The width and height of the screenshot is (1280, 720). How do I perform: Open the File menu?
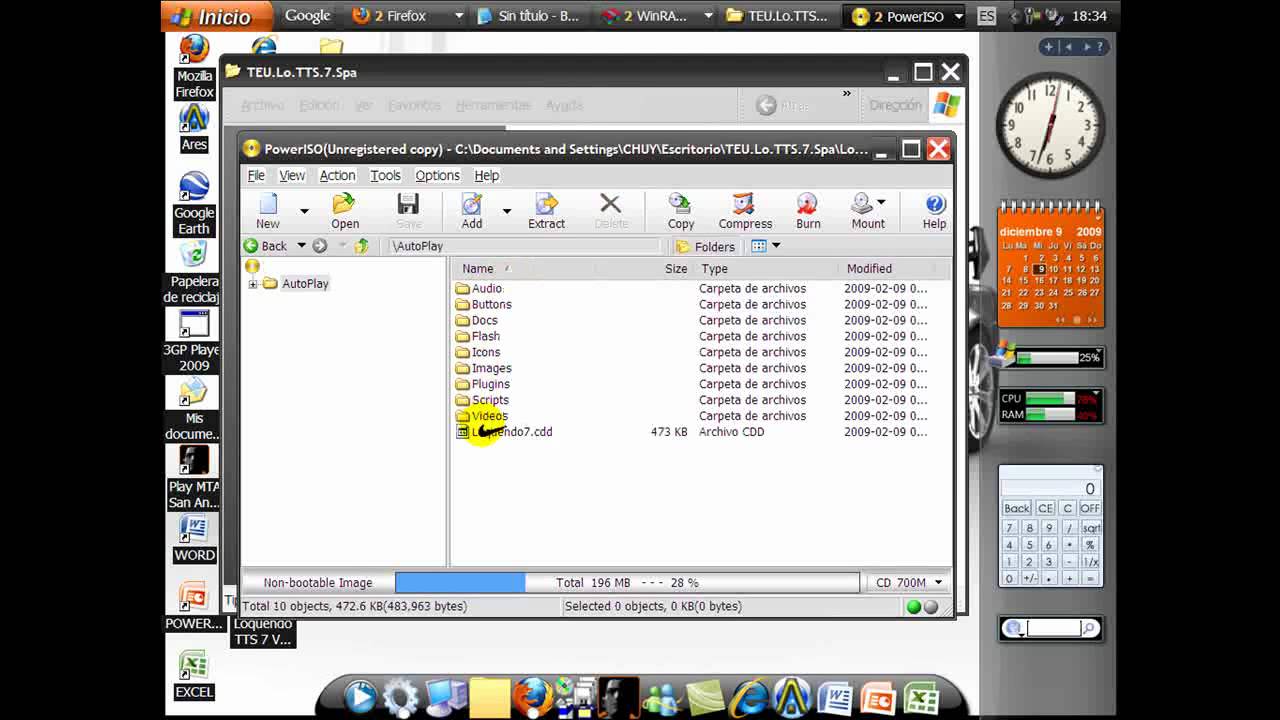point(256,175)
